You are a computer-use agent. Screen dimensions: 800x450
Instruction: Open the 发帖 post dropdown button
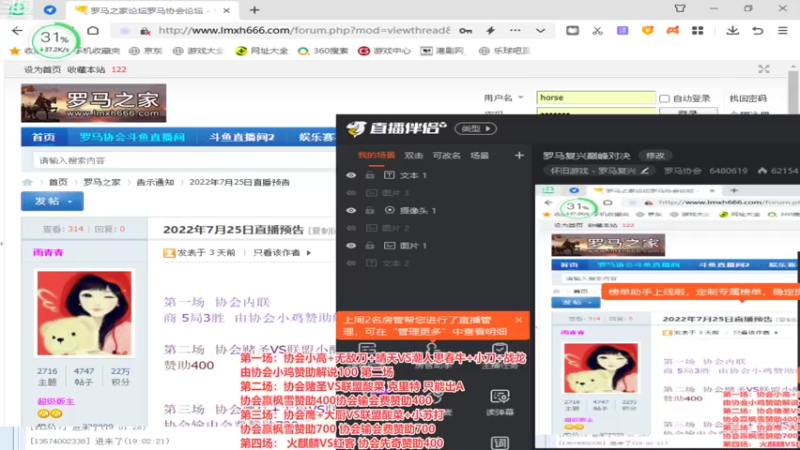coord(52,201)
